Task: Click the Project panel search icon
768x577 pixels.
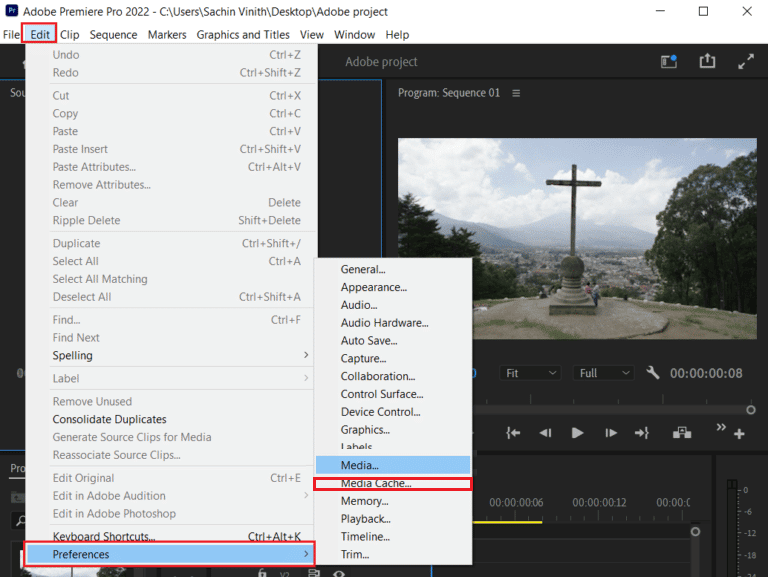Action: tap(20, 520)
